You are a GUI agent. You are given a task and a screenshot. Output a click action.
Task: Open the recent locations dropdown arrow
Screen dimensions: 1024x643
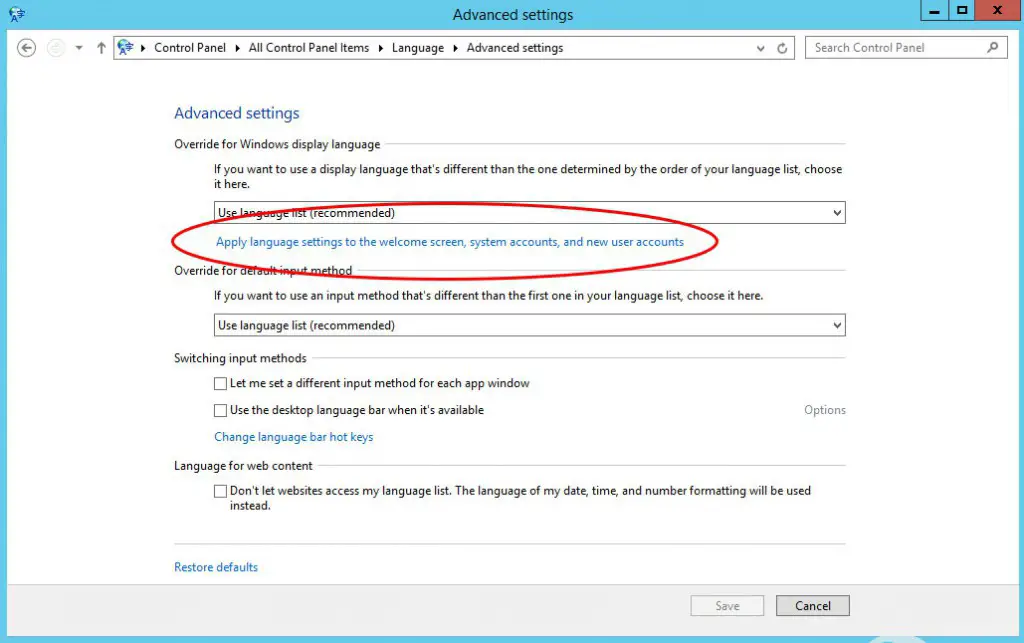[x=79, y=48]
